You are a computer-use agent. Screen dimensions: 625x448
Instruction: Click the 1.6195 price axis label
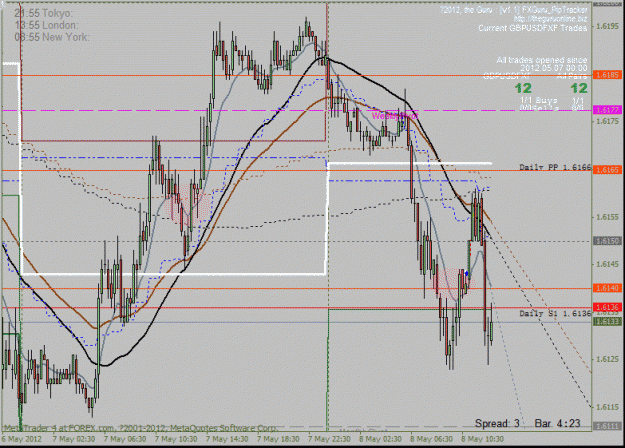[x=607, y=27]
